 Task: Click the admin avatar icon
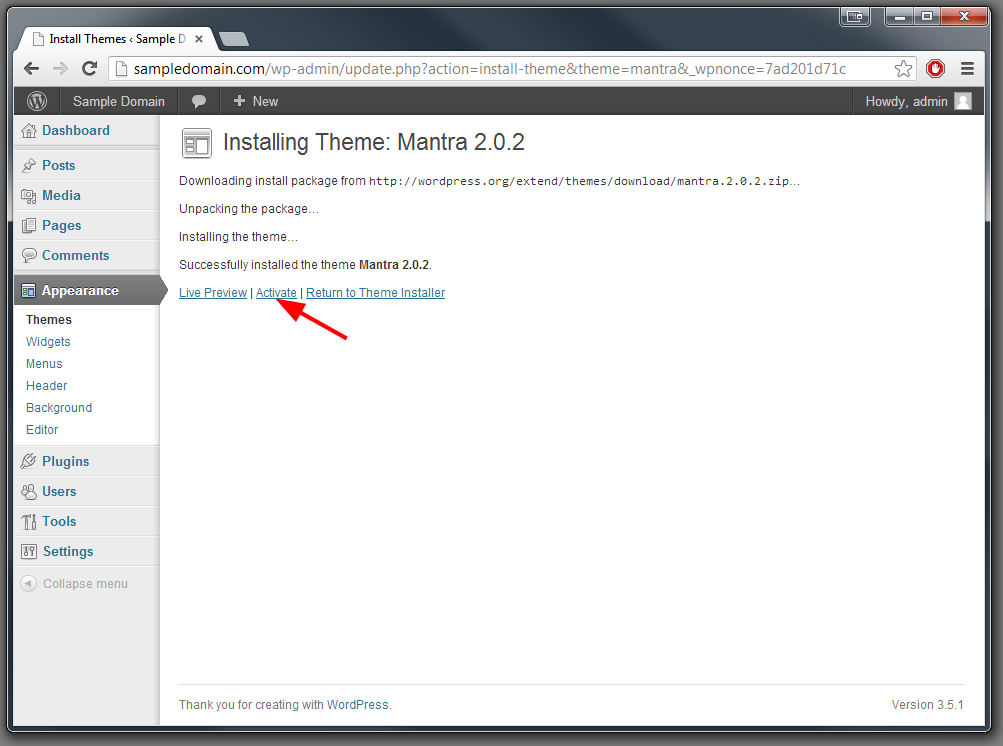[x=962, y=101]
